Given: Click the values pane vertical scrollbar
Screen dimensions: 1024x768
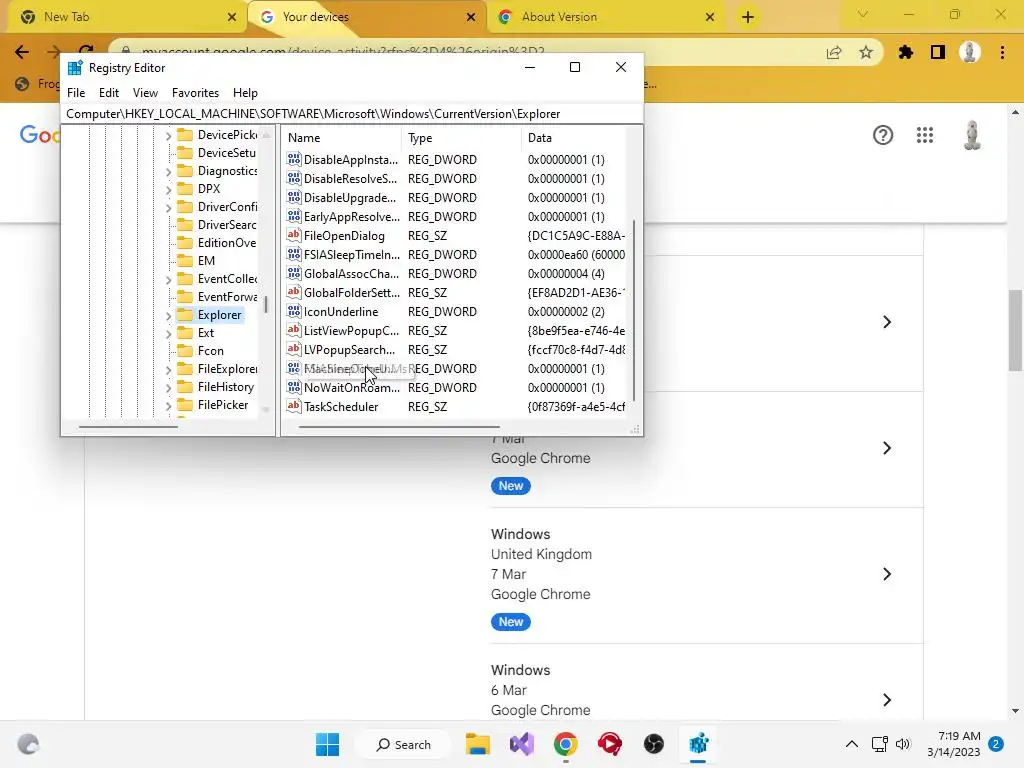Looking at the screenshot, I should pos(633,310).
